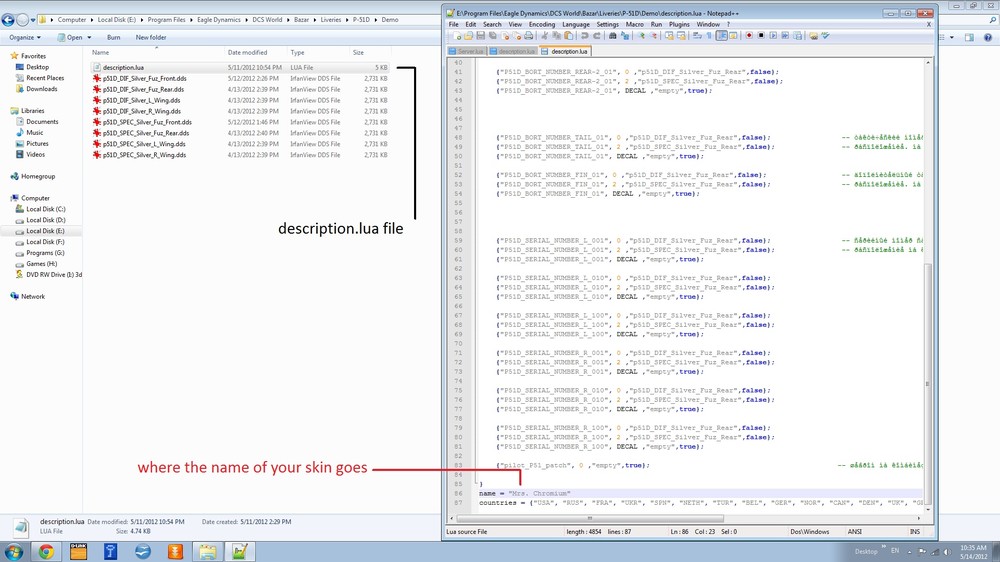1000x562 pixels.
Task: Toggle Synchronize Vertical Scrolling button
Action: 670,36
